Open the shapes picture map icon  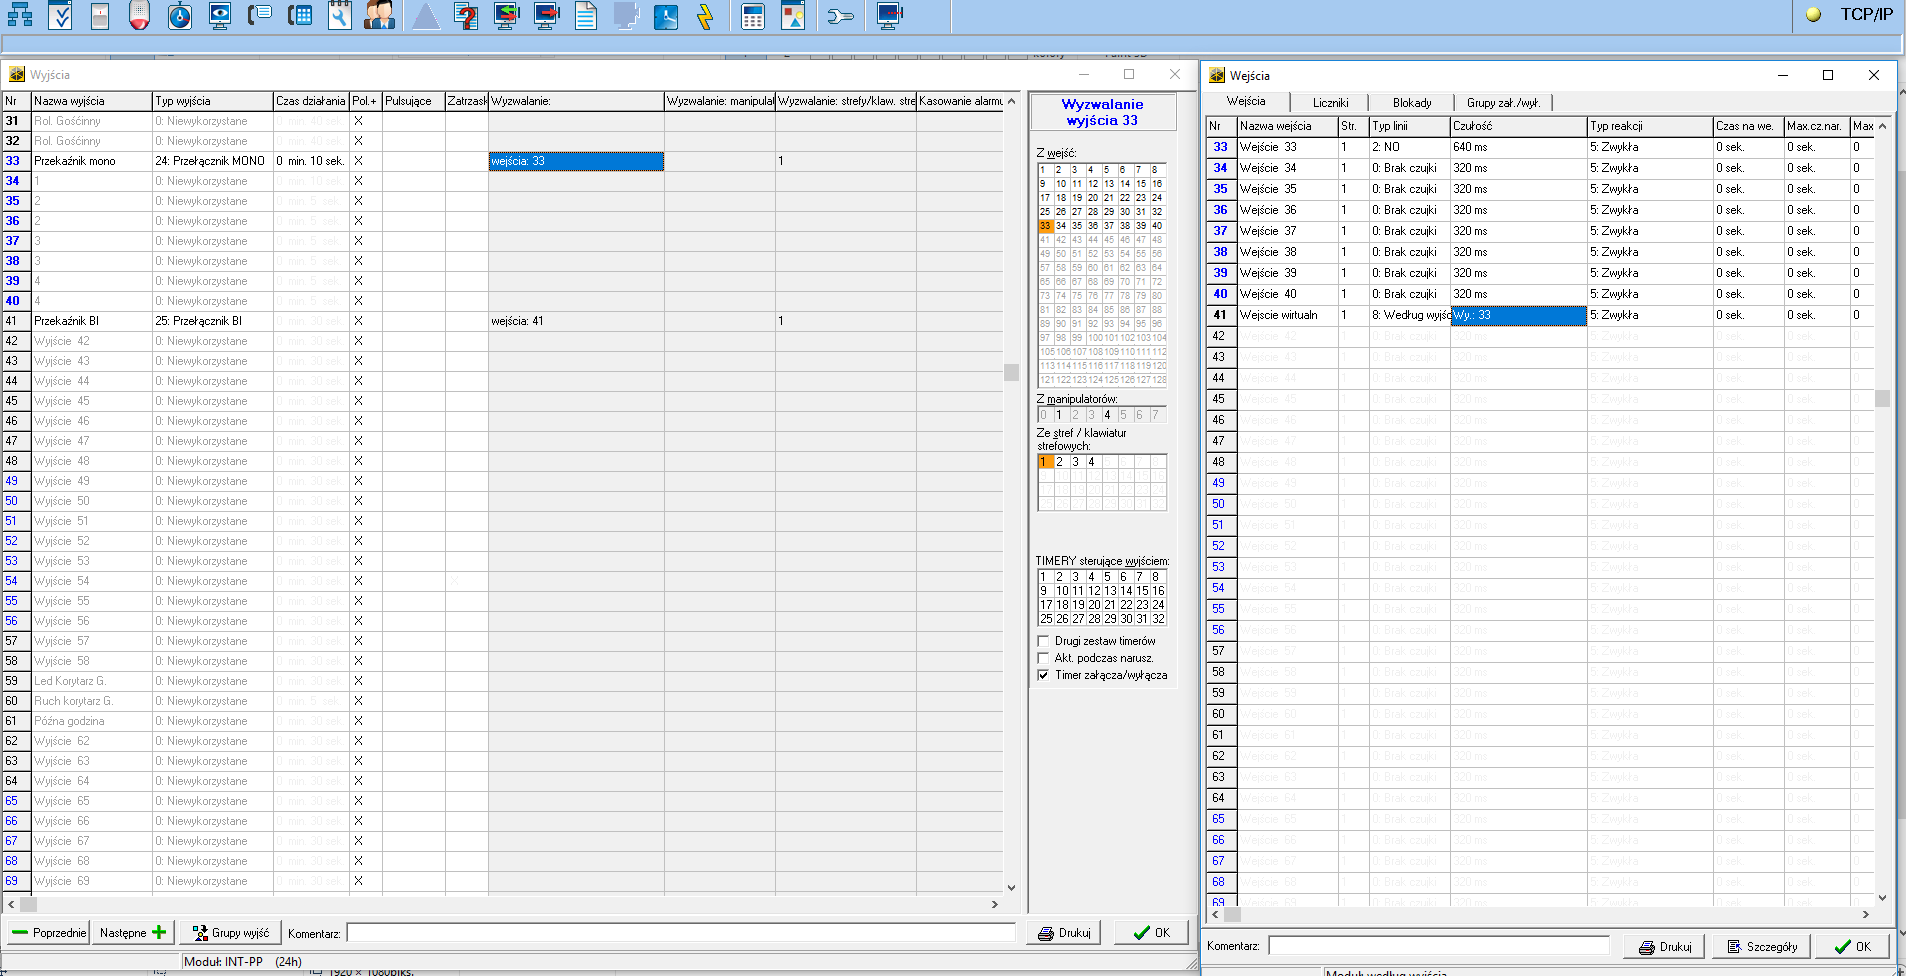coord(793,15)
